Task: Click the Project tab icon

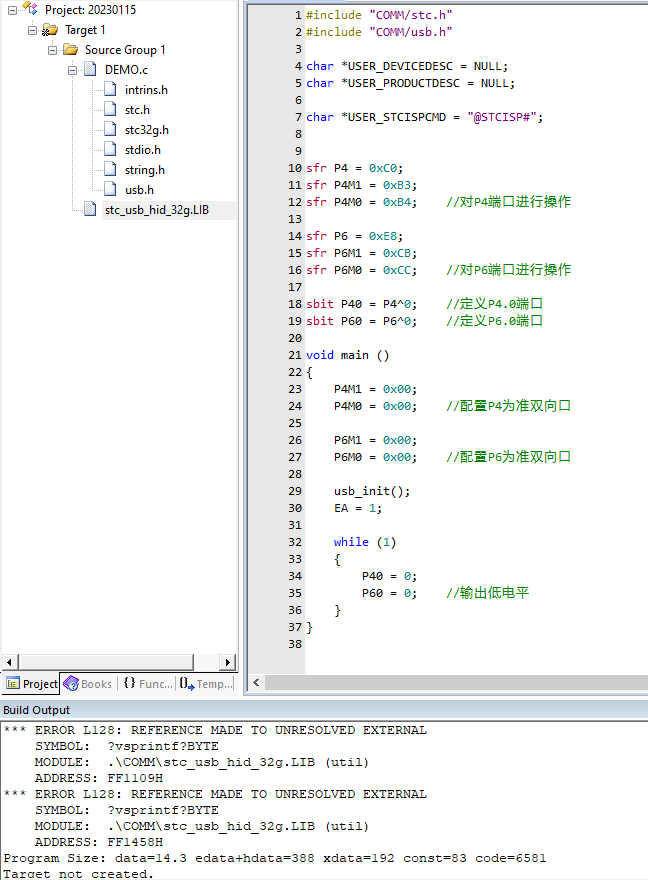Action: [x=13, y=684]
